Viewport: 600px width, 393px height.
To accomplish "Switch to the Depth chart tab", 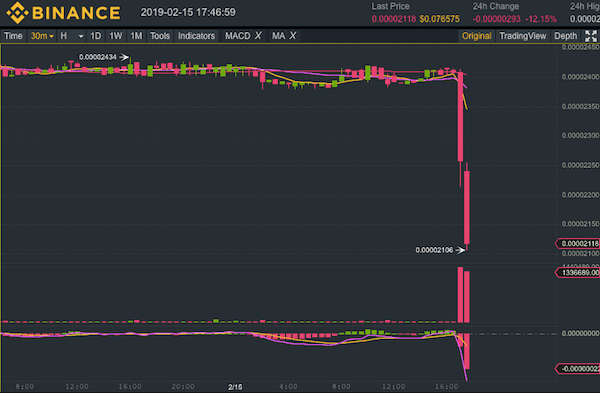I will (565, 36).
